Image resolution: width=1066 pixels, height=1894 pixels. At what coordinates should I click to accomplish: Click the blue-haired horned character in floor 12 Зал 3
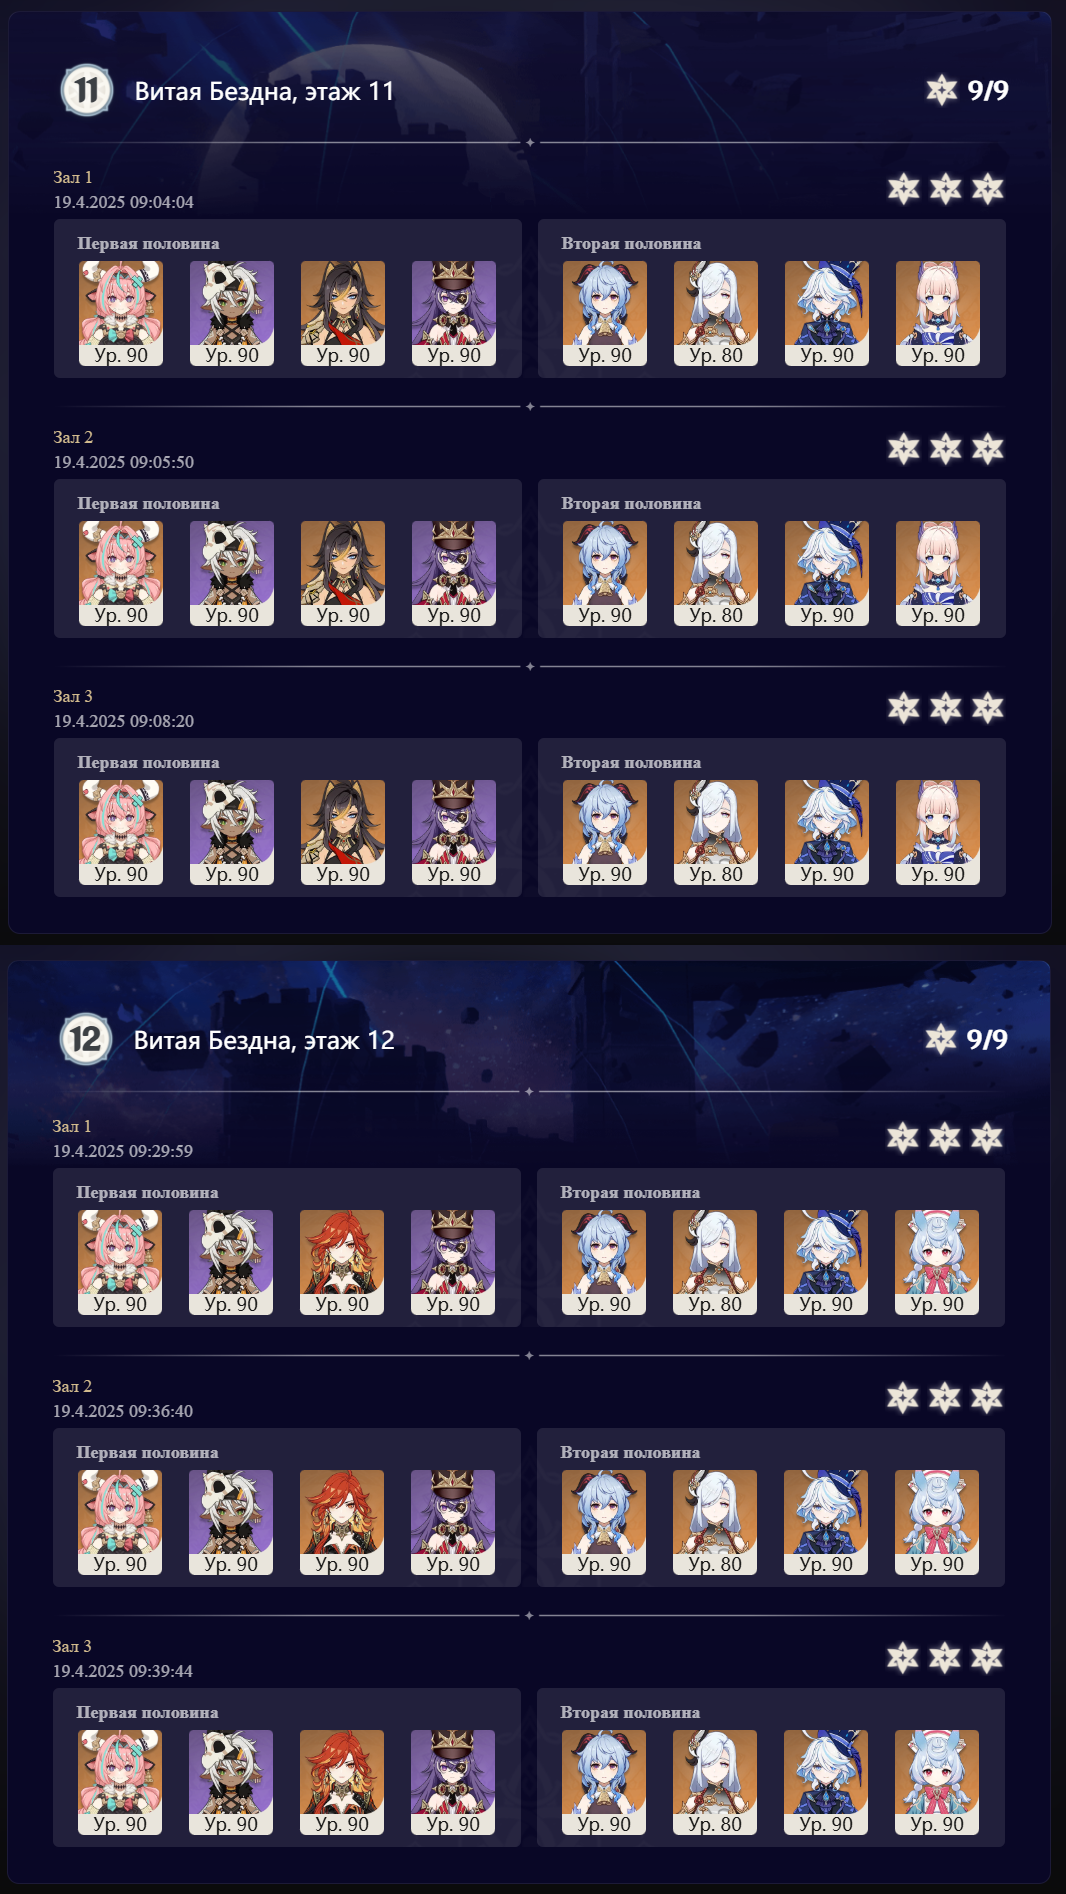[604, 1783]
